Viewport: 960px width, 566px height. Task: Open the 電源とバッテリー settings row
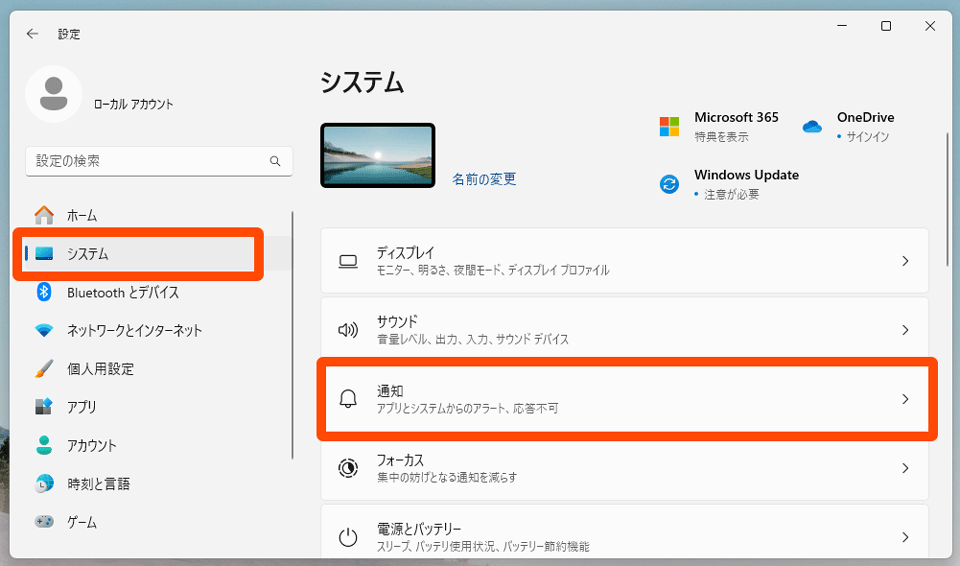[624, 532]
